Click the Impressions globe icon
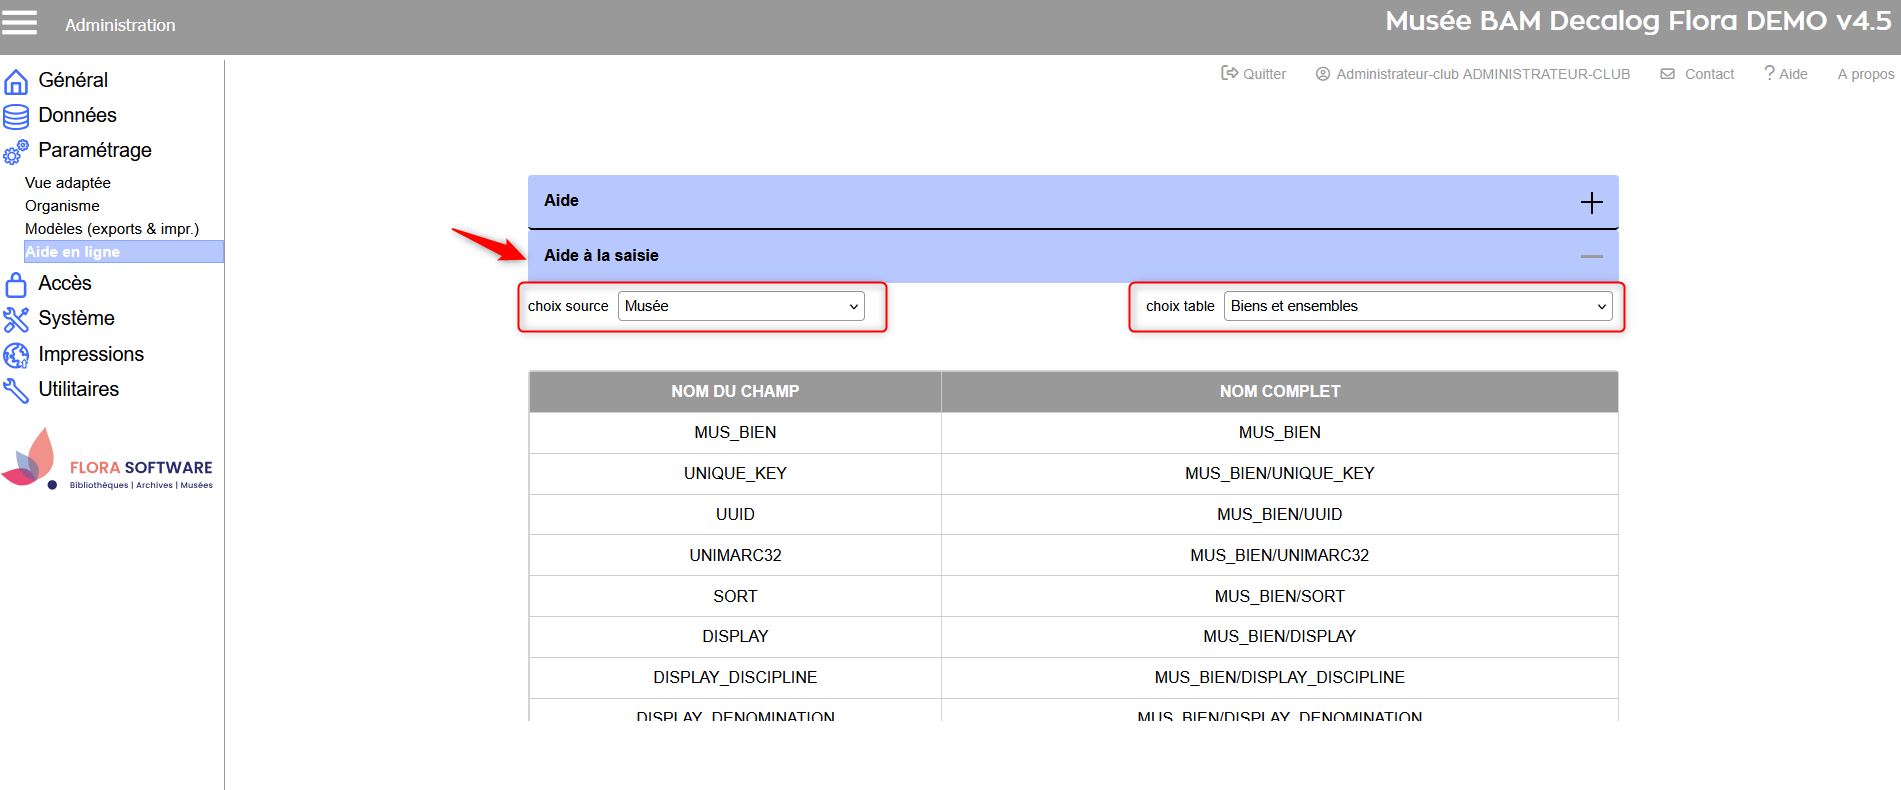1901x790 pixels. coord(16,355)
